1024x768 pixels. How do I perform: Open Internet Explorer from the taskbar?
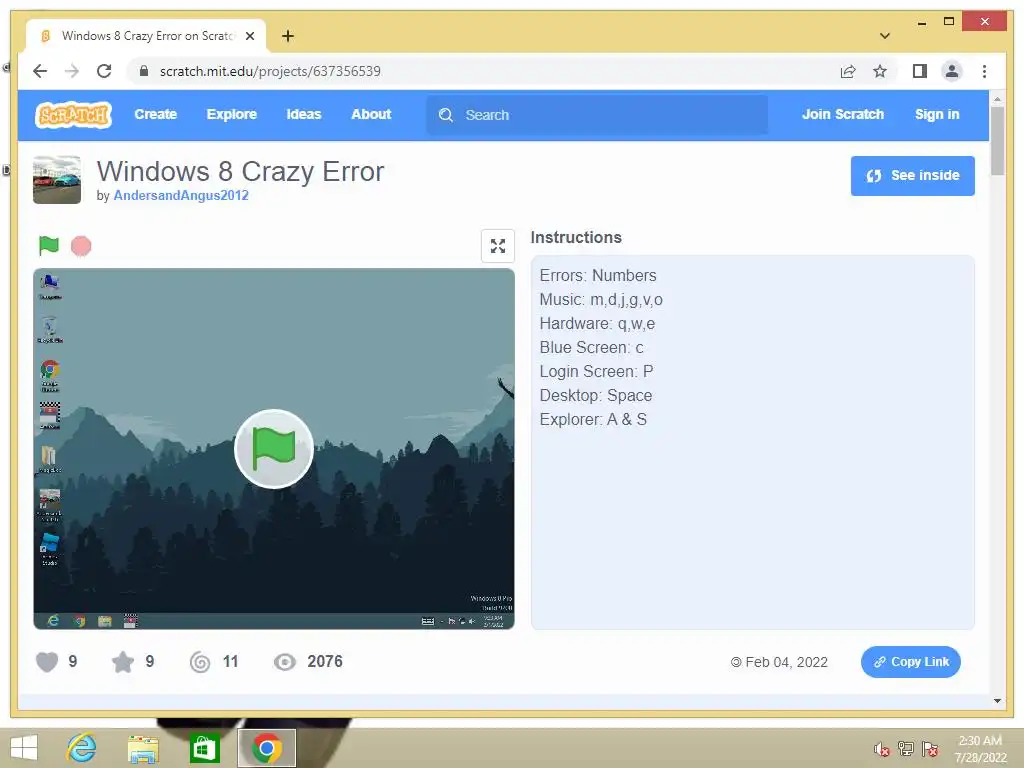pos(82,748)
